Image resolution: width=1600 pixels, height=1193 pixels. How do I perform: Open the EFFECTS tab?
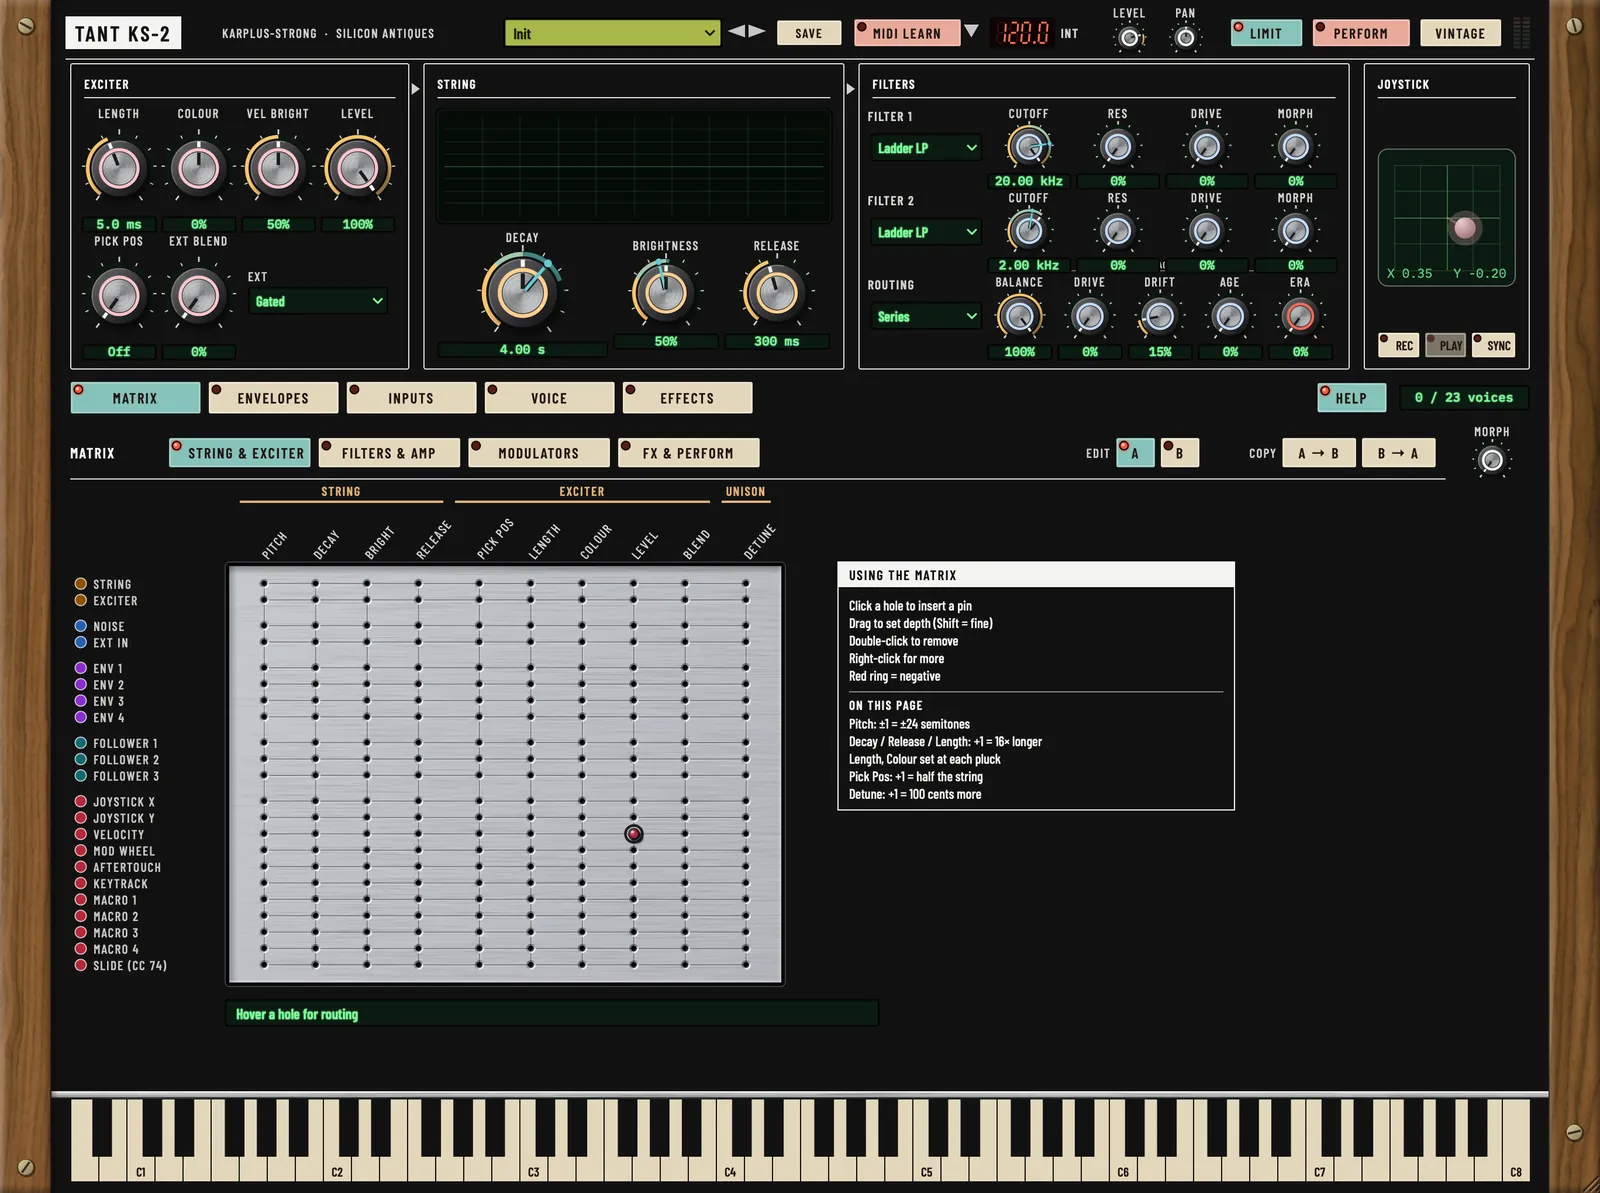[x=687, y=398]
